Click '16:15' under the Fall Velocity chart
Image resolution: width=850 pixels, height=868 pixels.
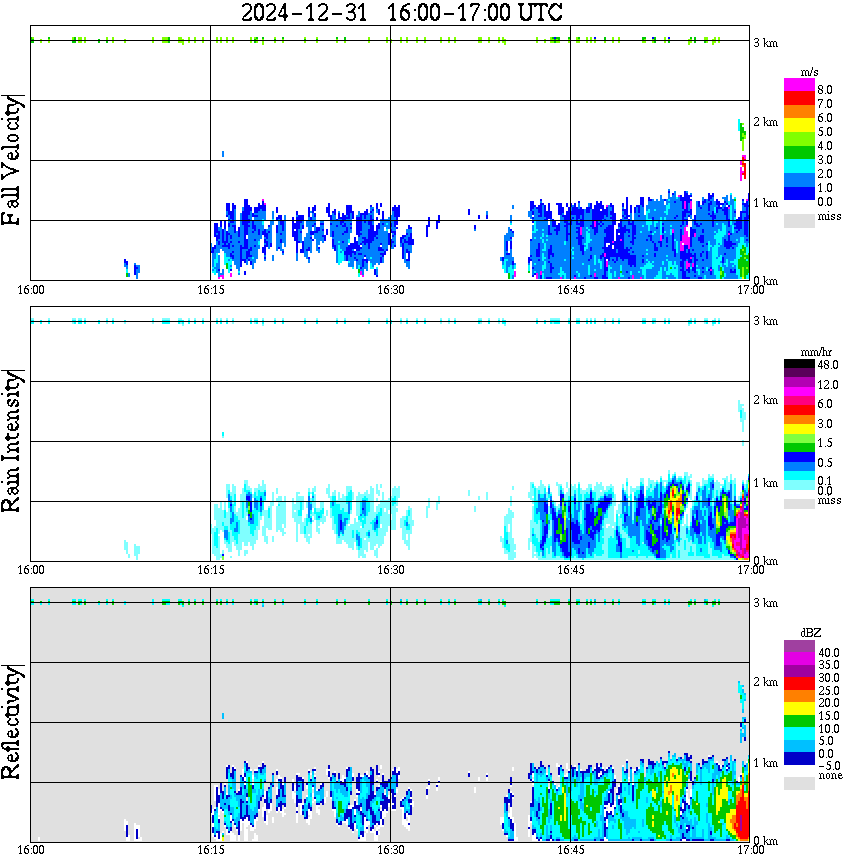tap(211, 290)
